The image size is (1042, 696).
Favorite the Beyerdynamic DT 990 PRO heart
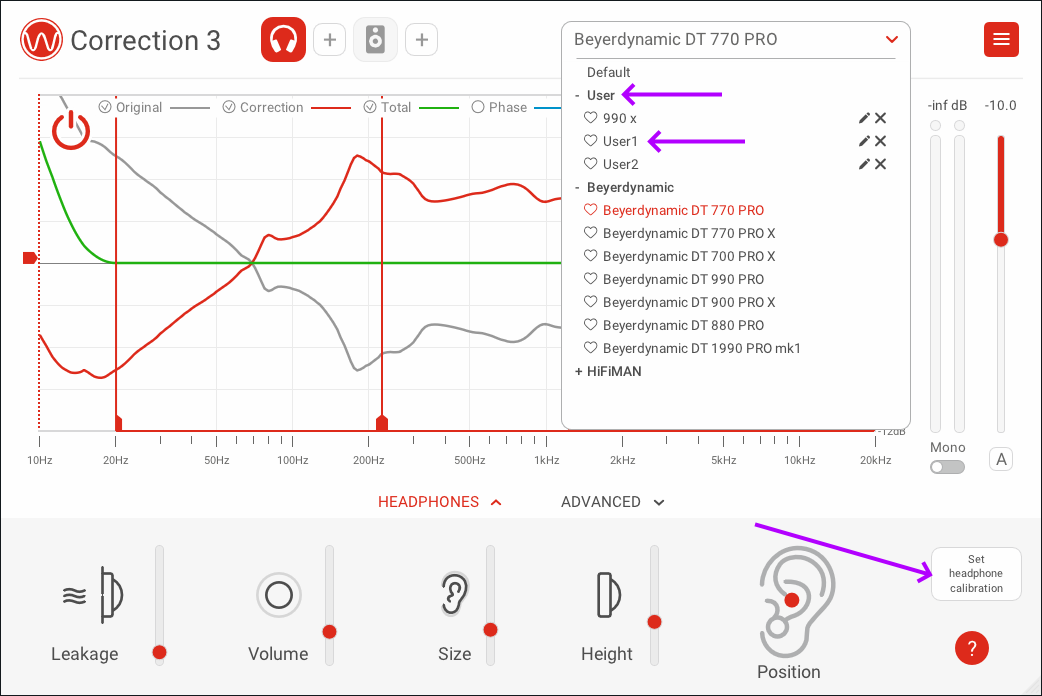590,279
